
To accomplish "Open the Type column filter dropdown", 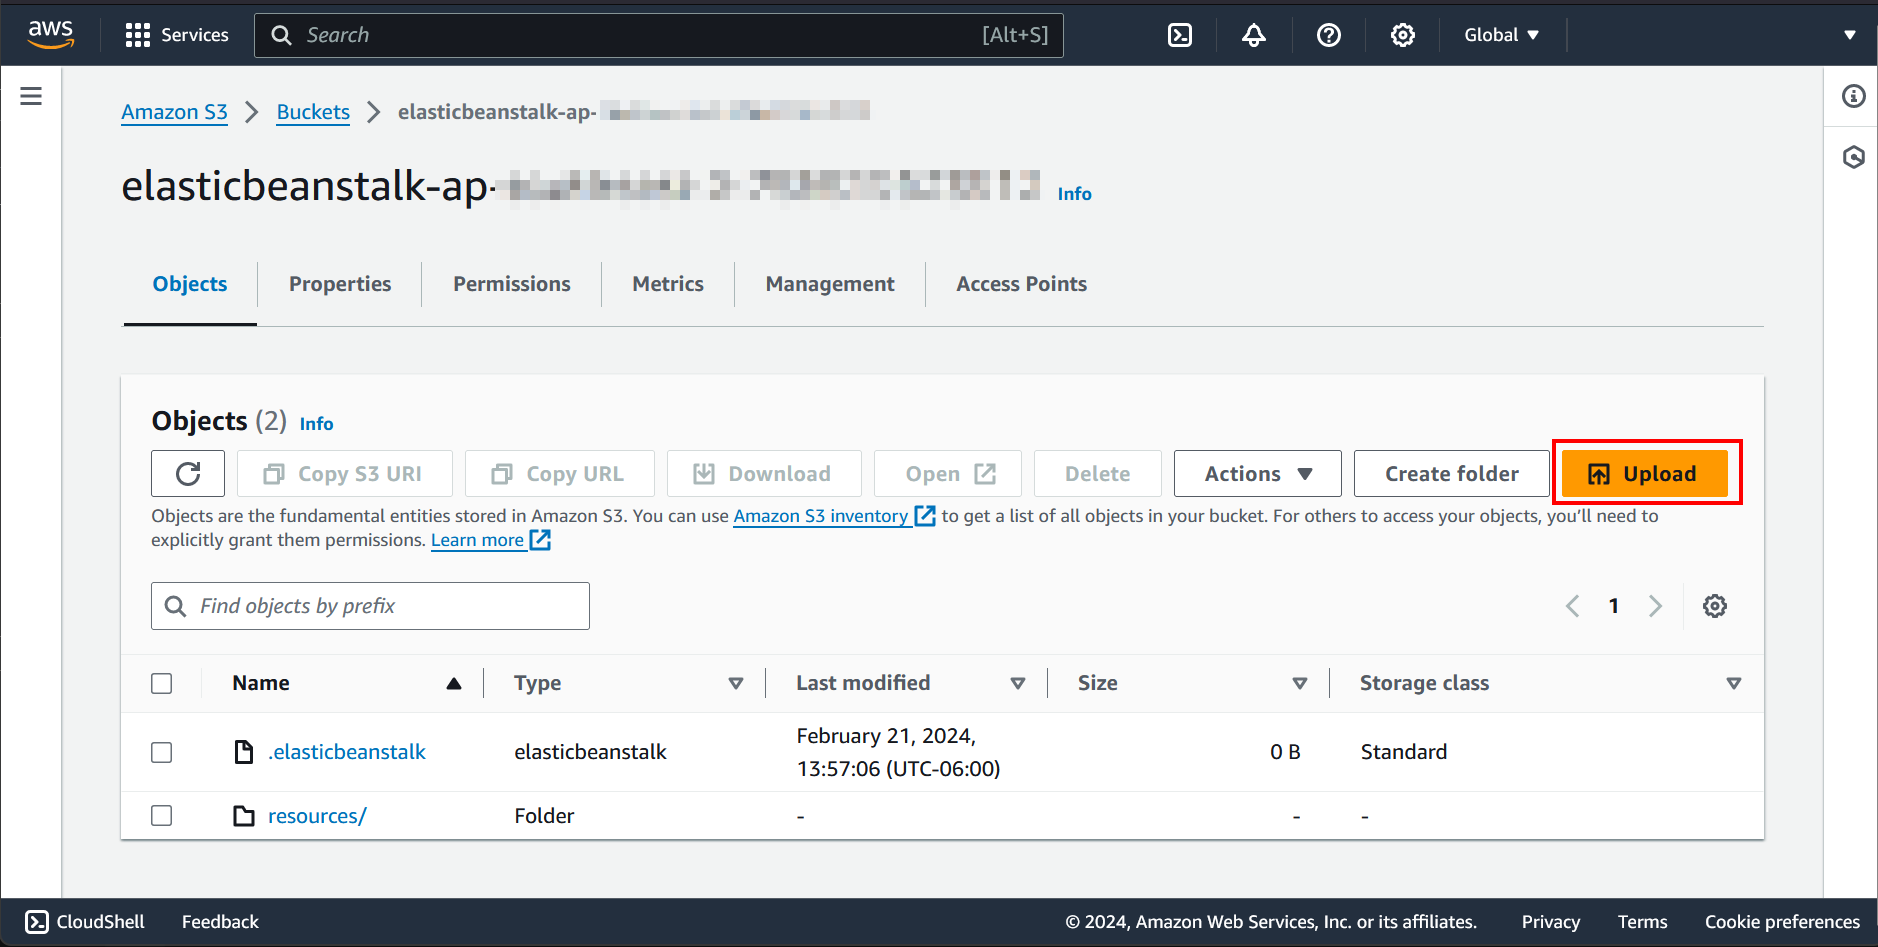I will (736, 683).
